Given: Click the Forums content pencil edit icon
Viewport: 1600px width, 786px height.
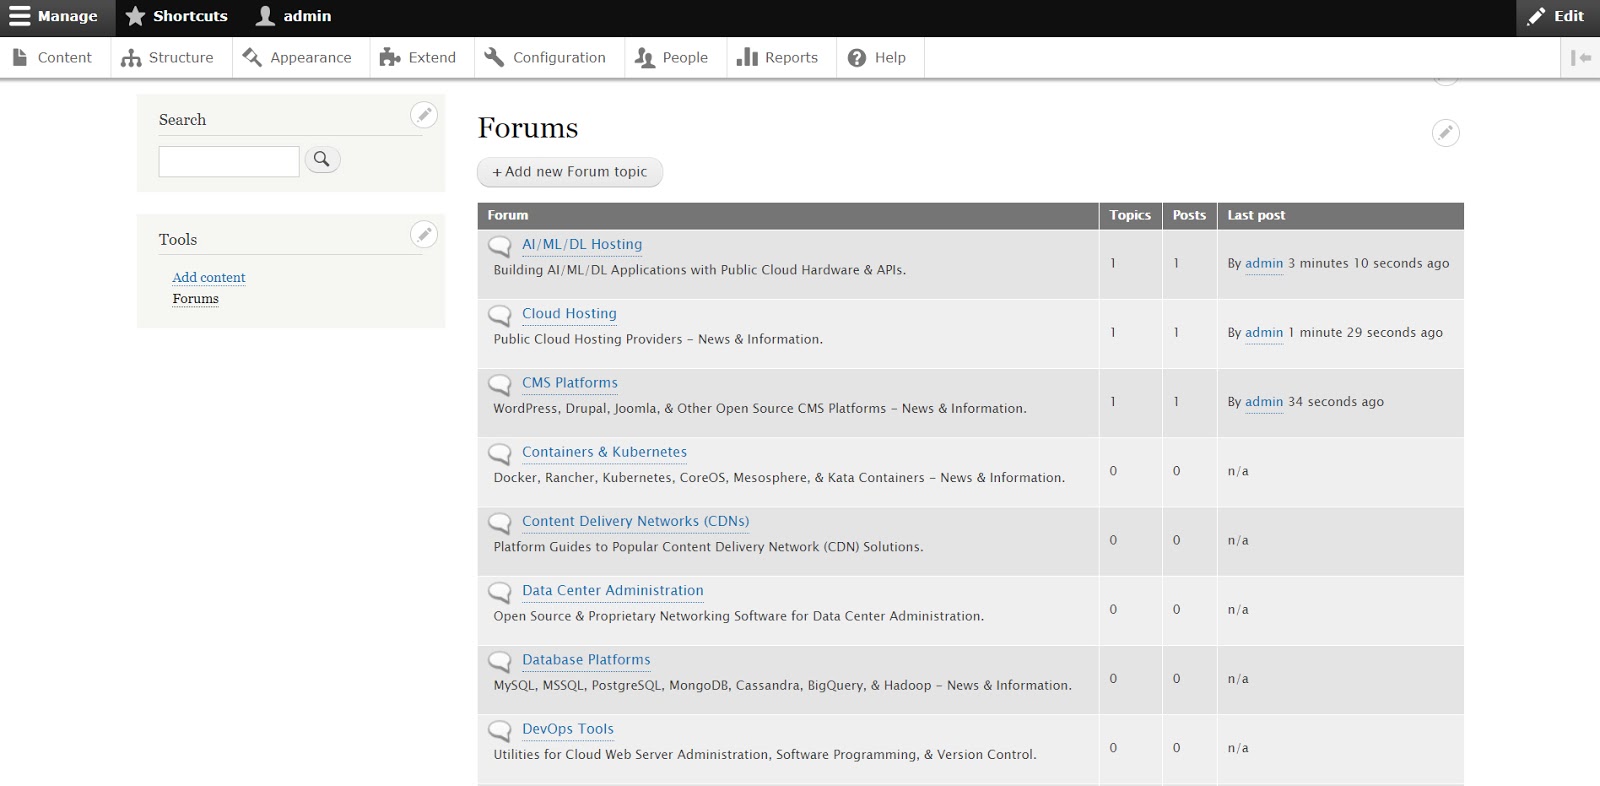Looking at the screenshot, I should click(x=1445, y=133).
